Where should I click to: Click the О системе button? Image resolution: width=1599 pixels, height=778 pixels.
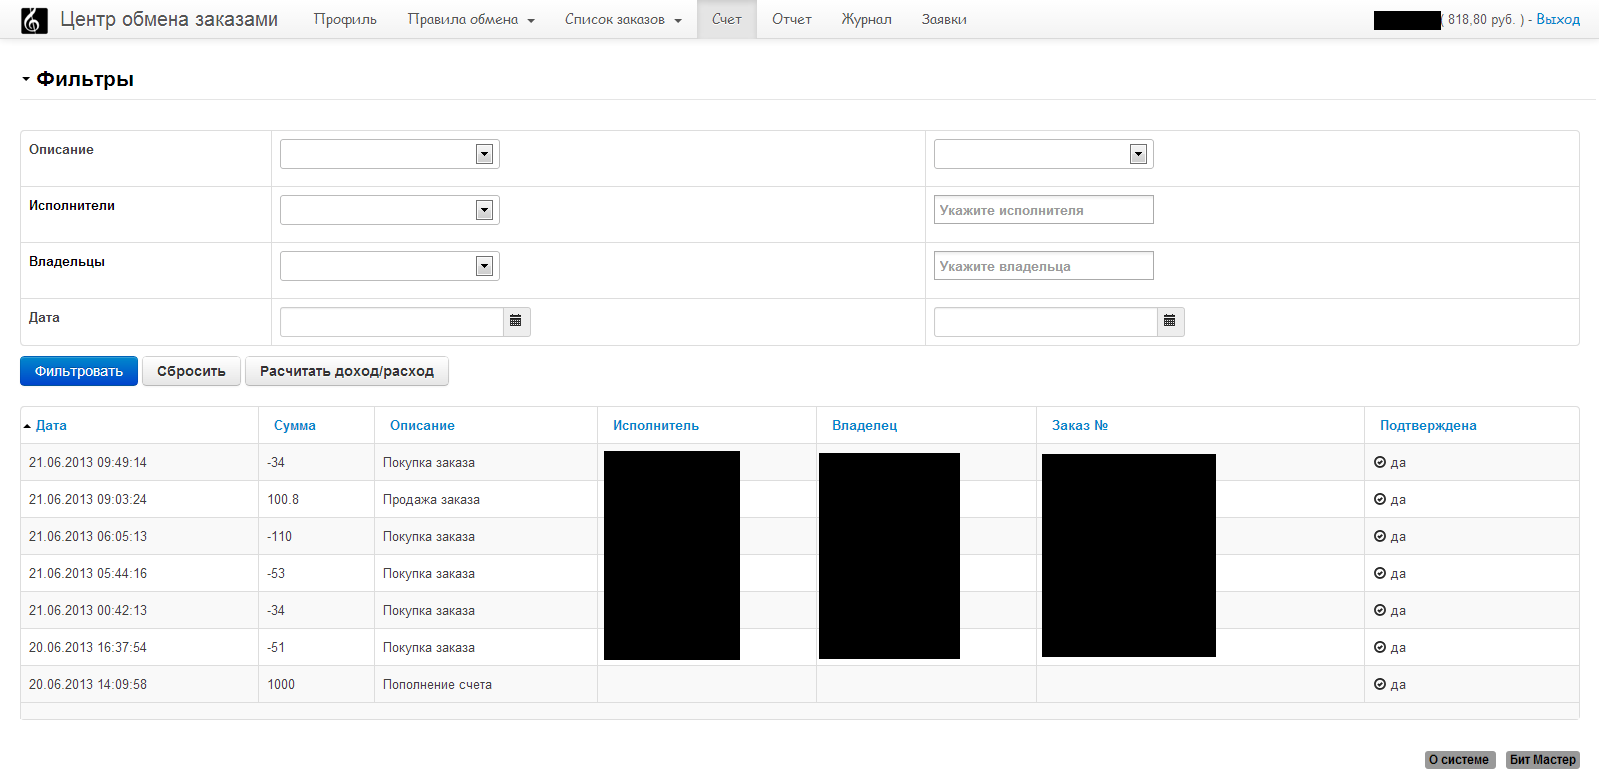(x=1459, y=760)
